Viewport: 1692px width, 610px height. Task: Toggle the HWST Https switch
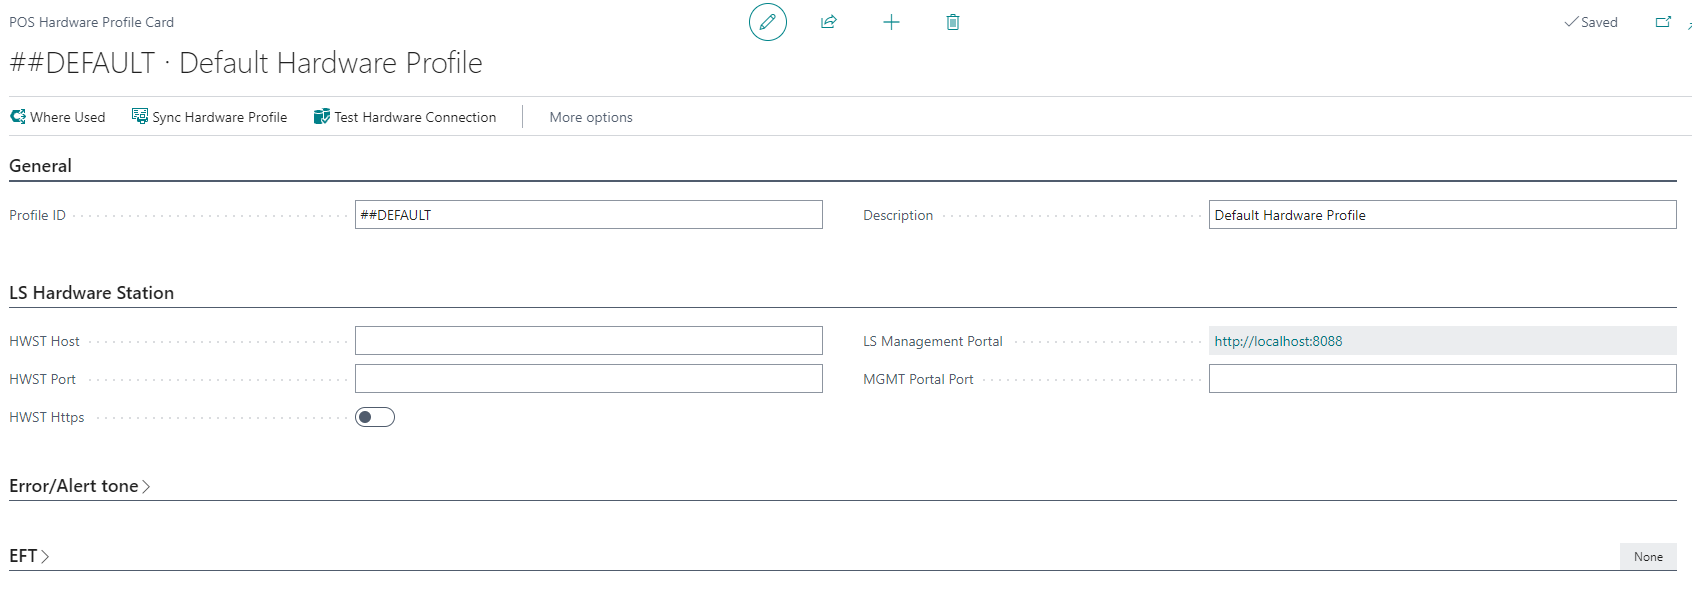click(375, 417)
